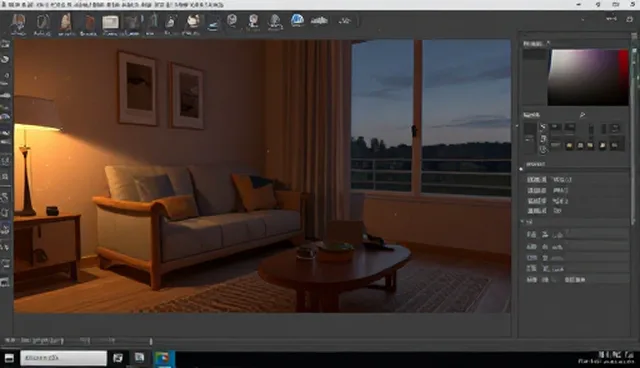Click the taskbar search box
Viewport: 640px width, 368px height.
(64, 358)
